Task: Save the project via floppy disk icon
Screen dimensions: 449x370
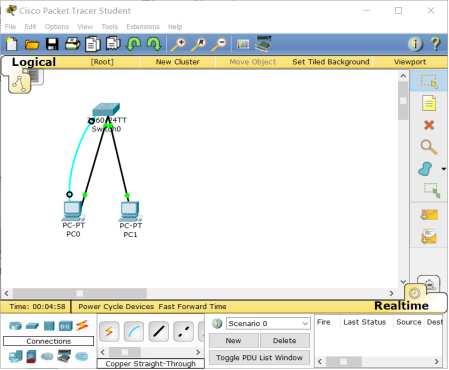Action: [52, 44]
